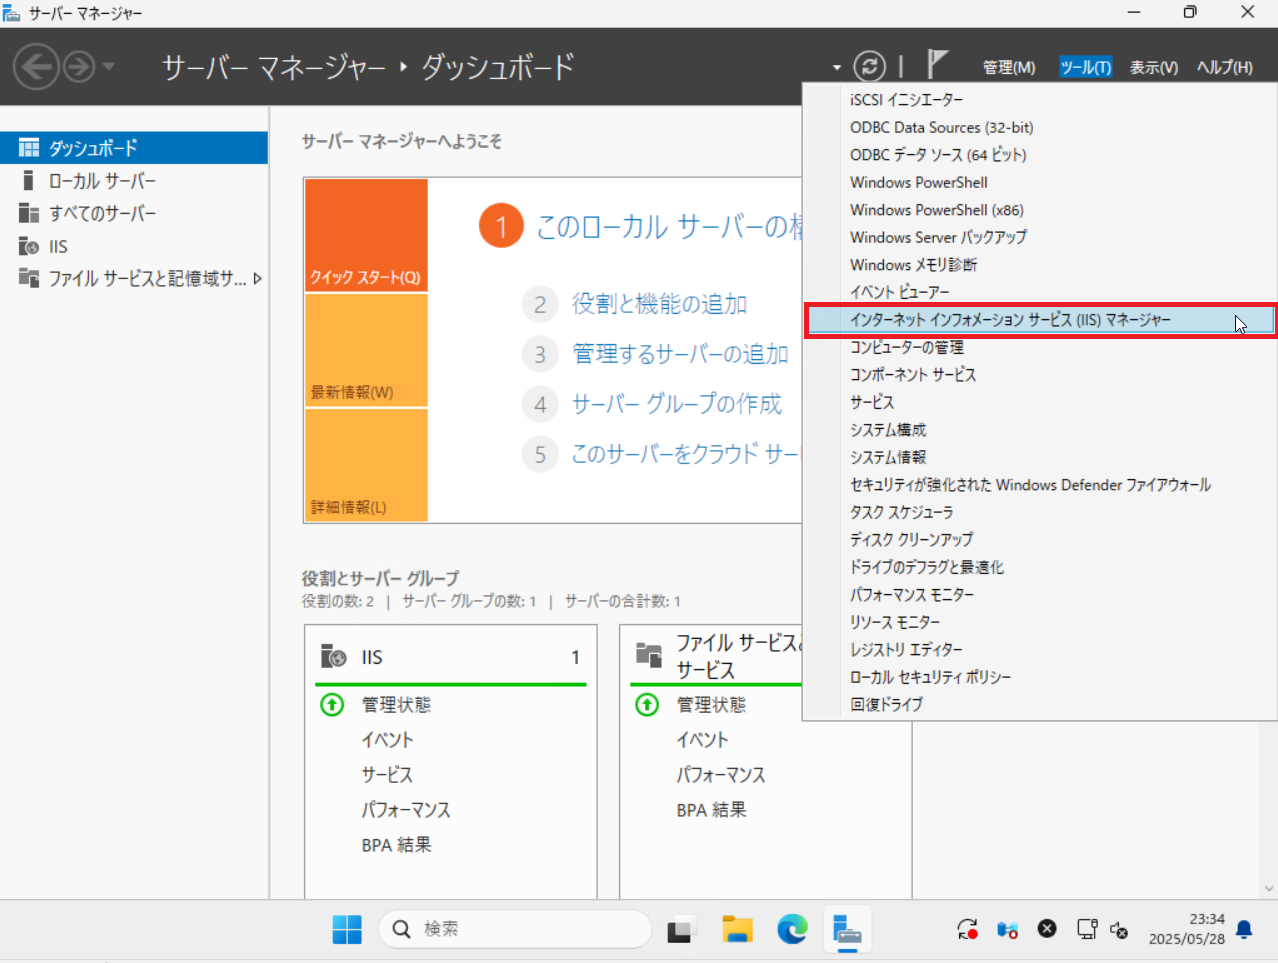Open ディスク クリーンアップ

point(1040,540)
